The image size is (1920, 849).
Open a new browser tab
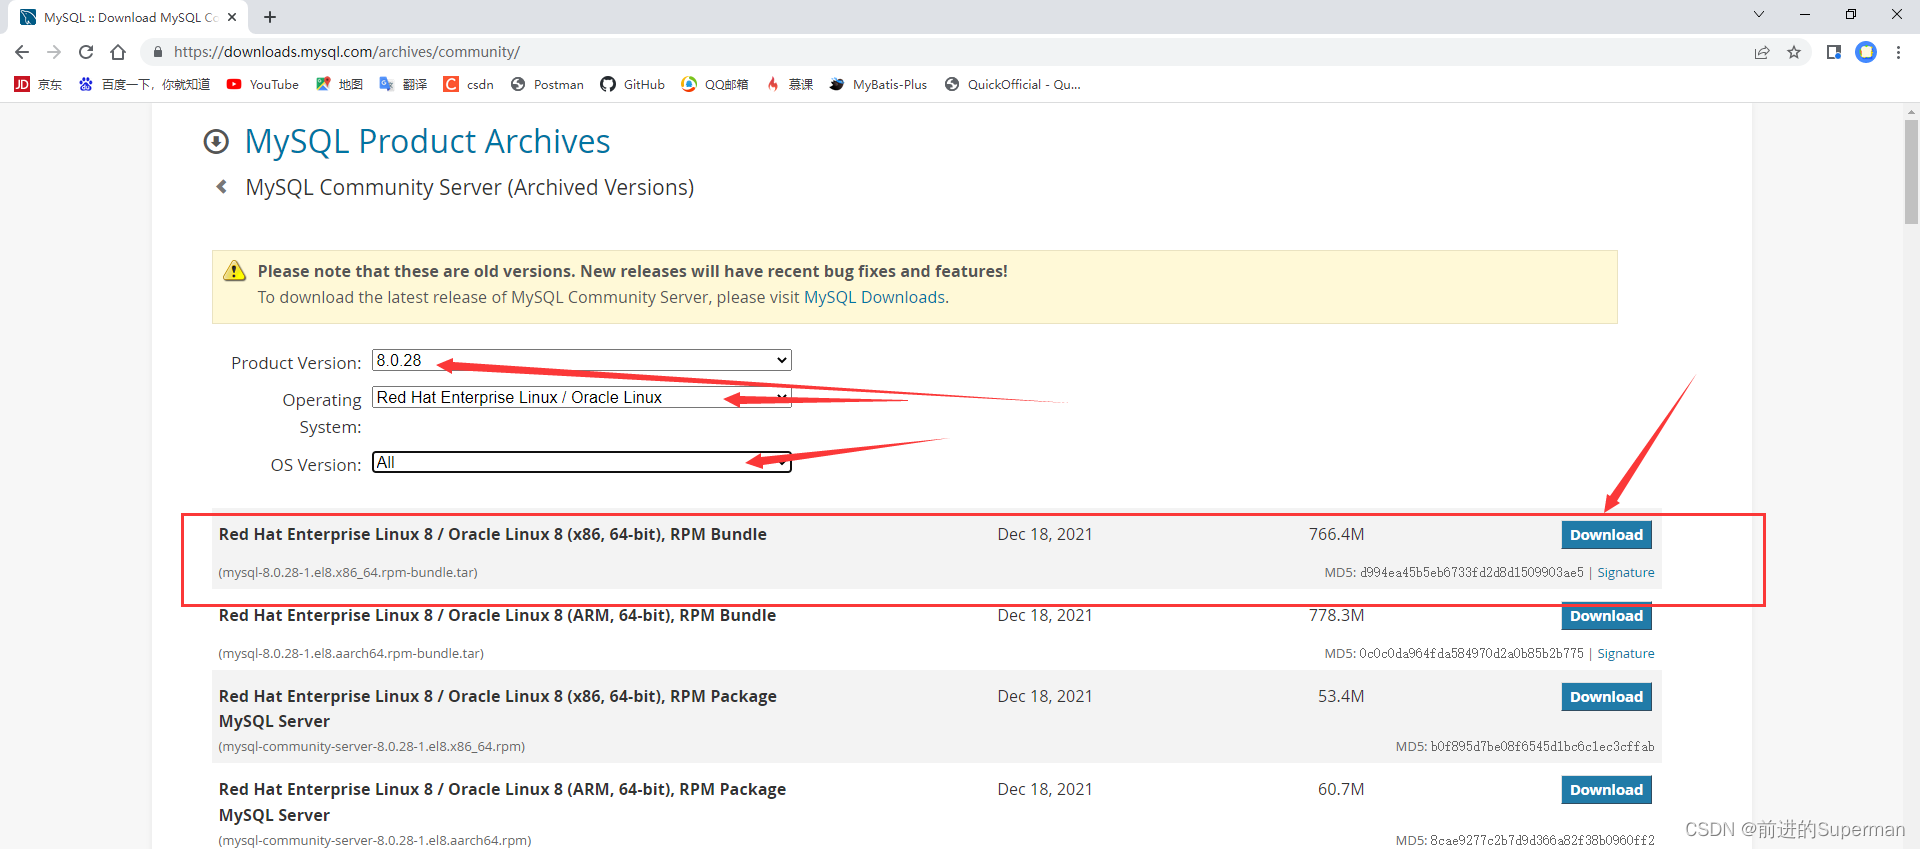[x=270, y=17]
